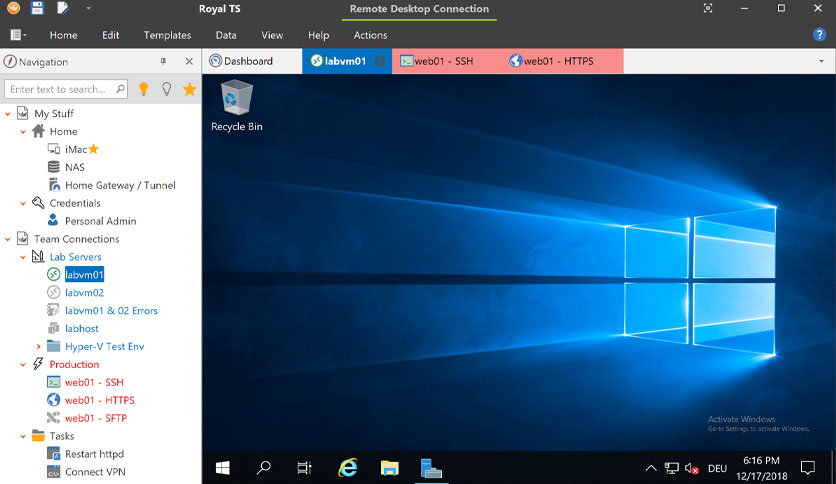Open the application file menu icon
This screenshot has height=484, width=836.
(x=18, y=35)
